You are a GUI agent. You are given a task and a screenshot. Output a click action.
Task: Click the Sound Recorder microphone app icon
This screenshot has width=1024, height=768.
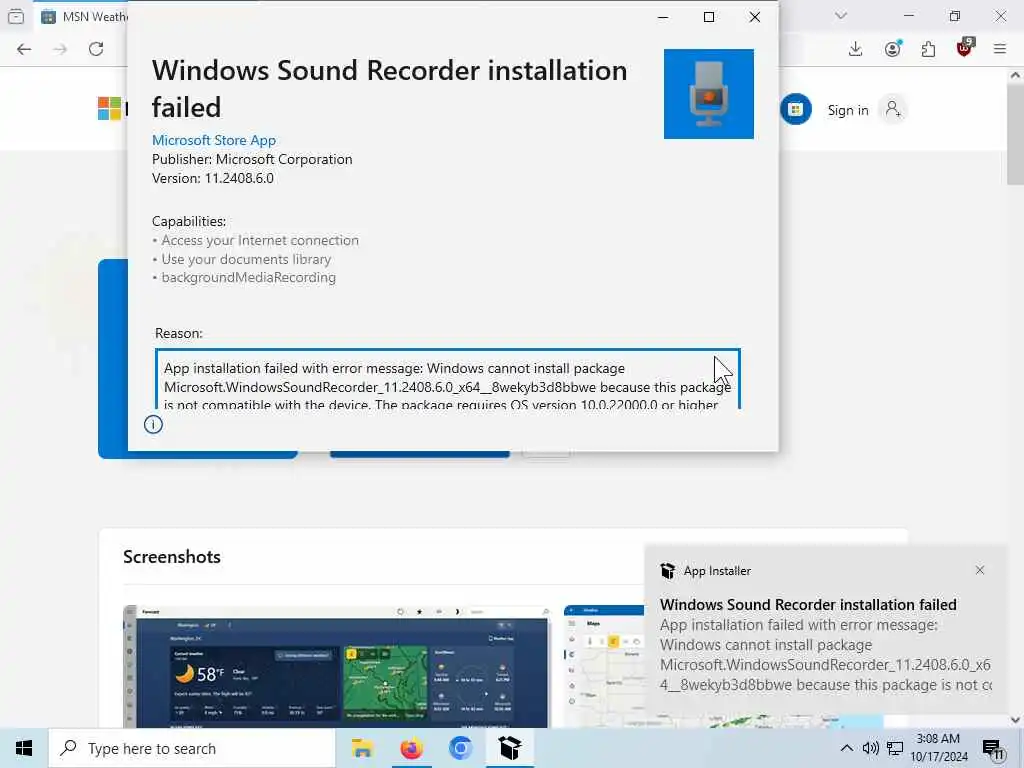(x=709, y=94)
